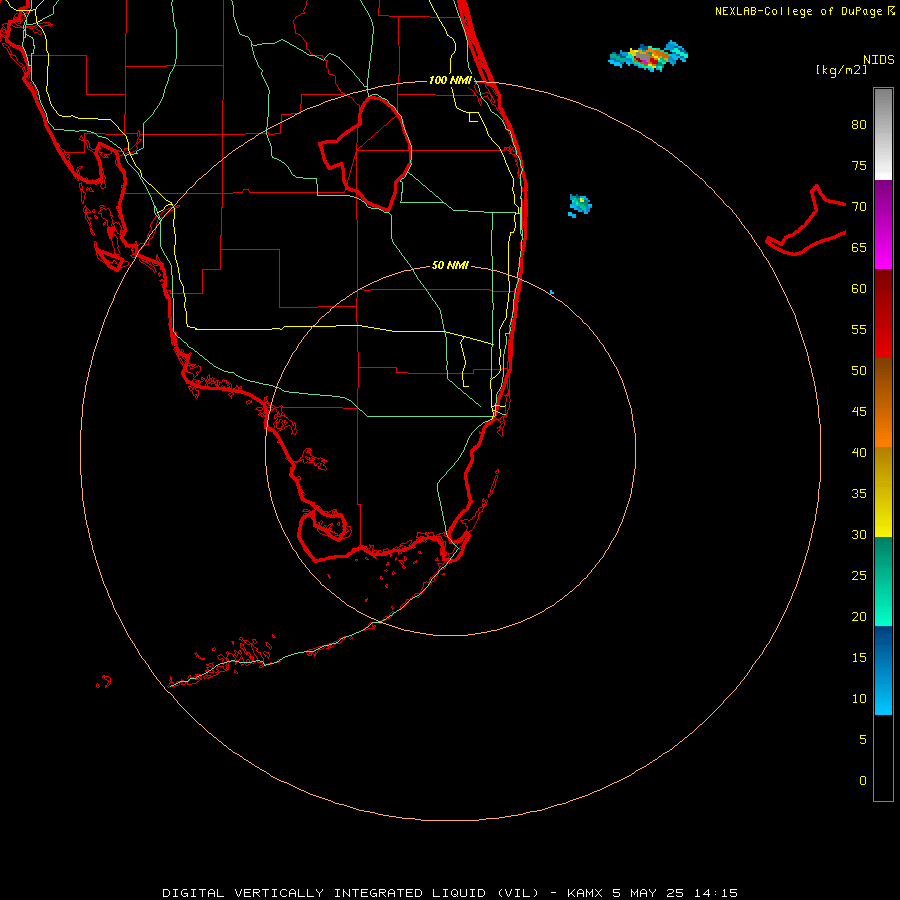This screenshot has width=900, height=900.
Task: Click the 30 value on the color scale
Action: (859, 534)
